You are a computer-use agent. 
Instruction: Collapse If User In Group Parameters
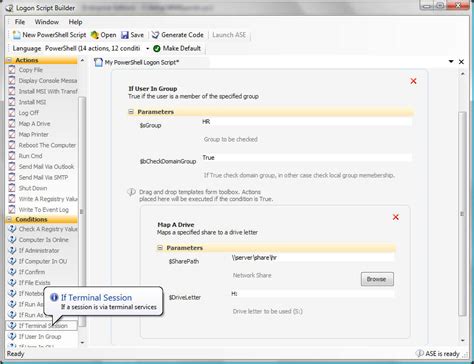(131, 112)
